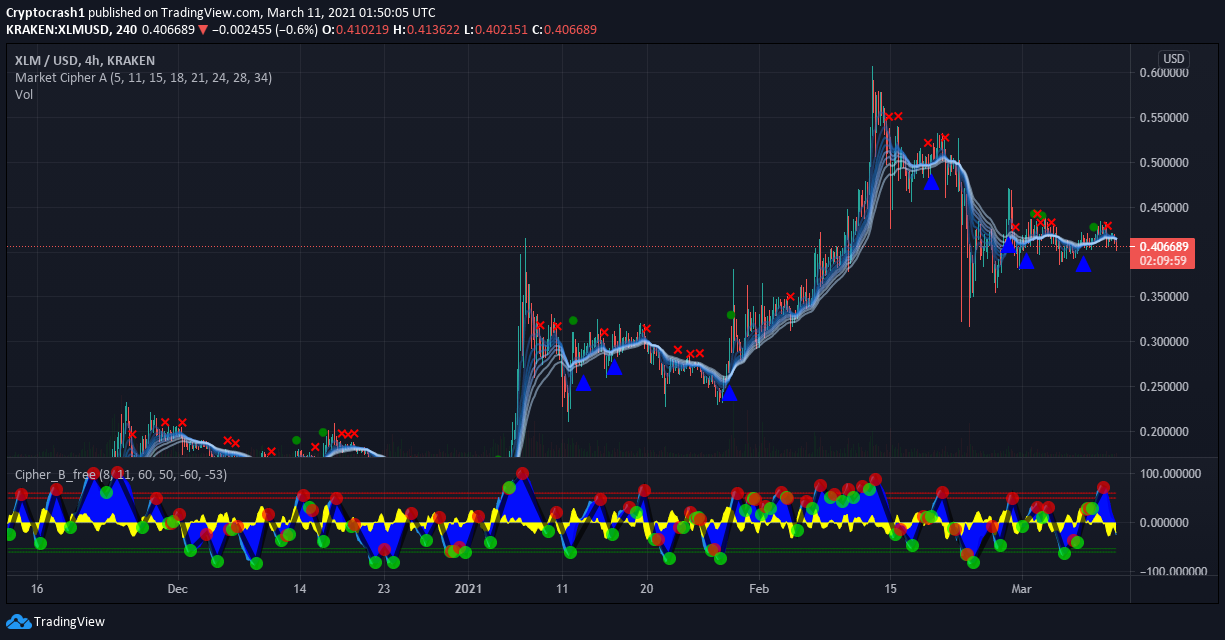Click the 0.600000 price axis label
This screenshot has width=1225, height=640.
coord(1163,73)
